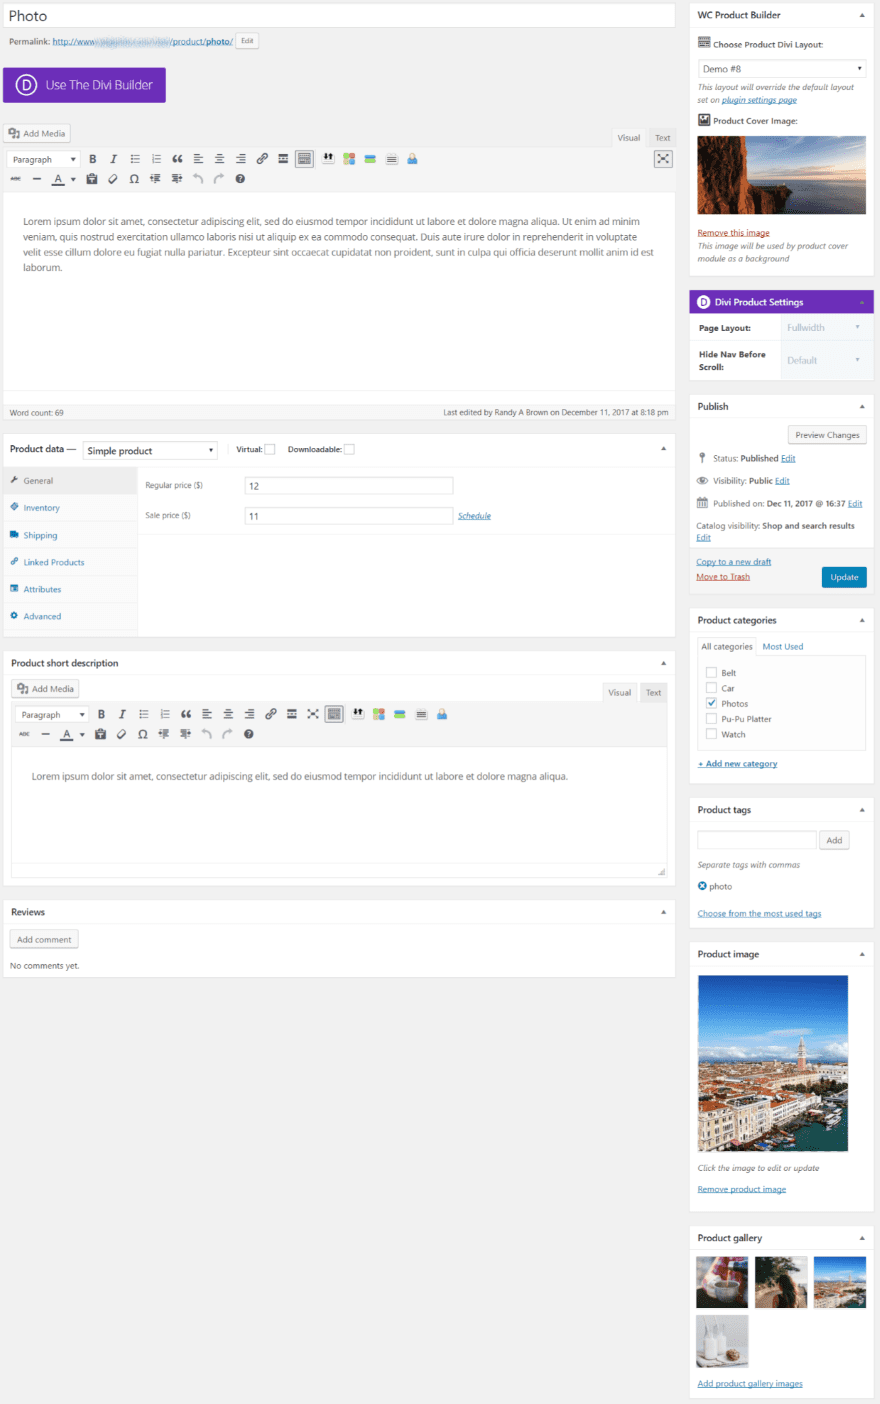The image size is (880, 1404).
Task: Toggle toolbar (kitchen sink) in main editor
Action: [x=304, y=159]
